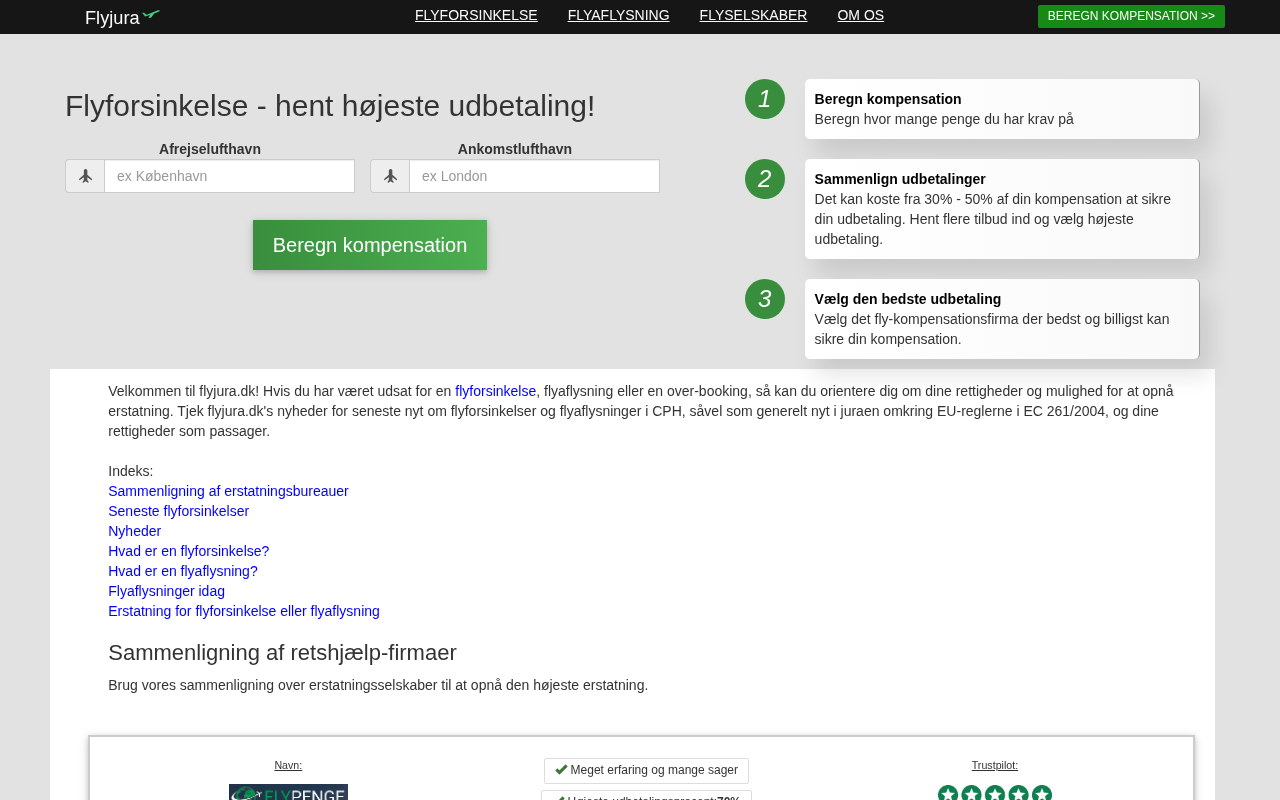
Task: Jump to Seneste flyforsinkelser
Action: 179,511
